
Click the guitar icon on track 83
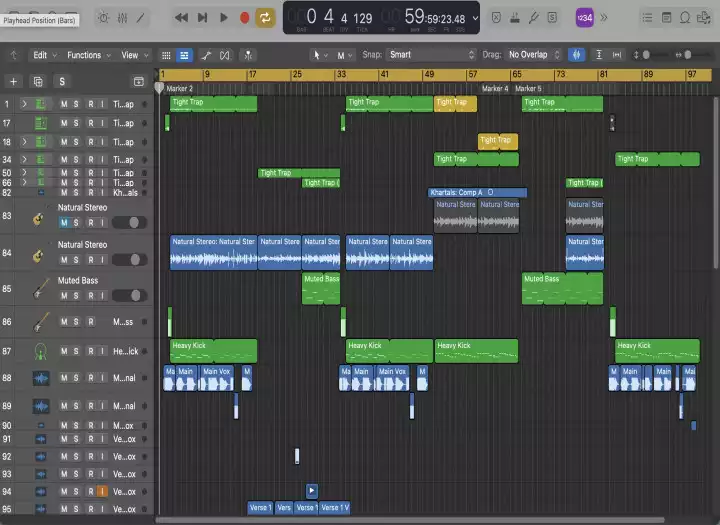coord(39,219)
